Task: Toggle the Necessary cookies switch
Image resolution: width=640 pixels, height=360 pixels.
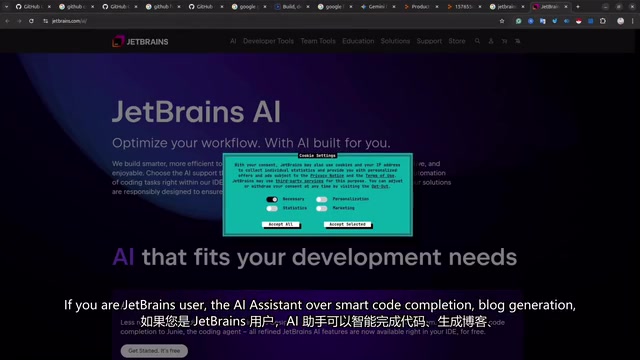Action: pyautogui.click(x=272, y=199)
